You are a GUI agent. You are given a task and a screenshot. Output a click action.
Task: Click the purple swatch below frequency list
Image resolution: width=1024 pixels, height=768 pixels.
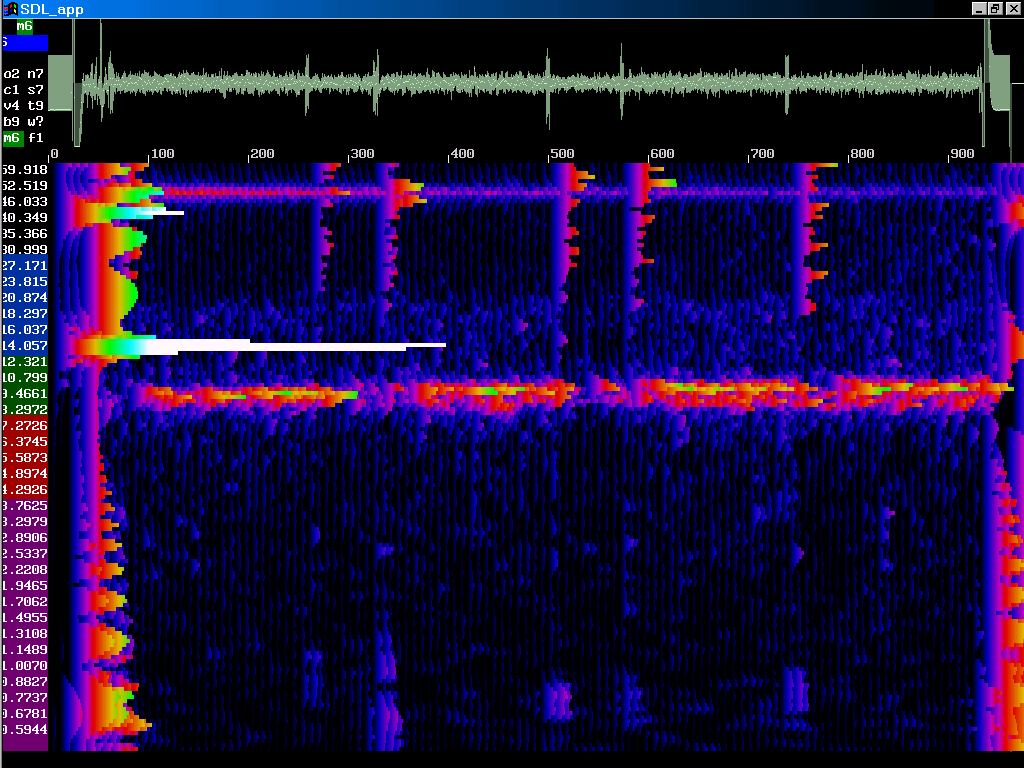click(x=25, y=744)
